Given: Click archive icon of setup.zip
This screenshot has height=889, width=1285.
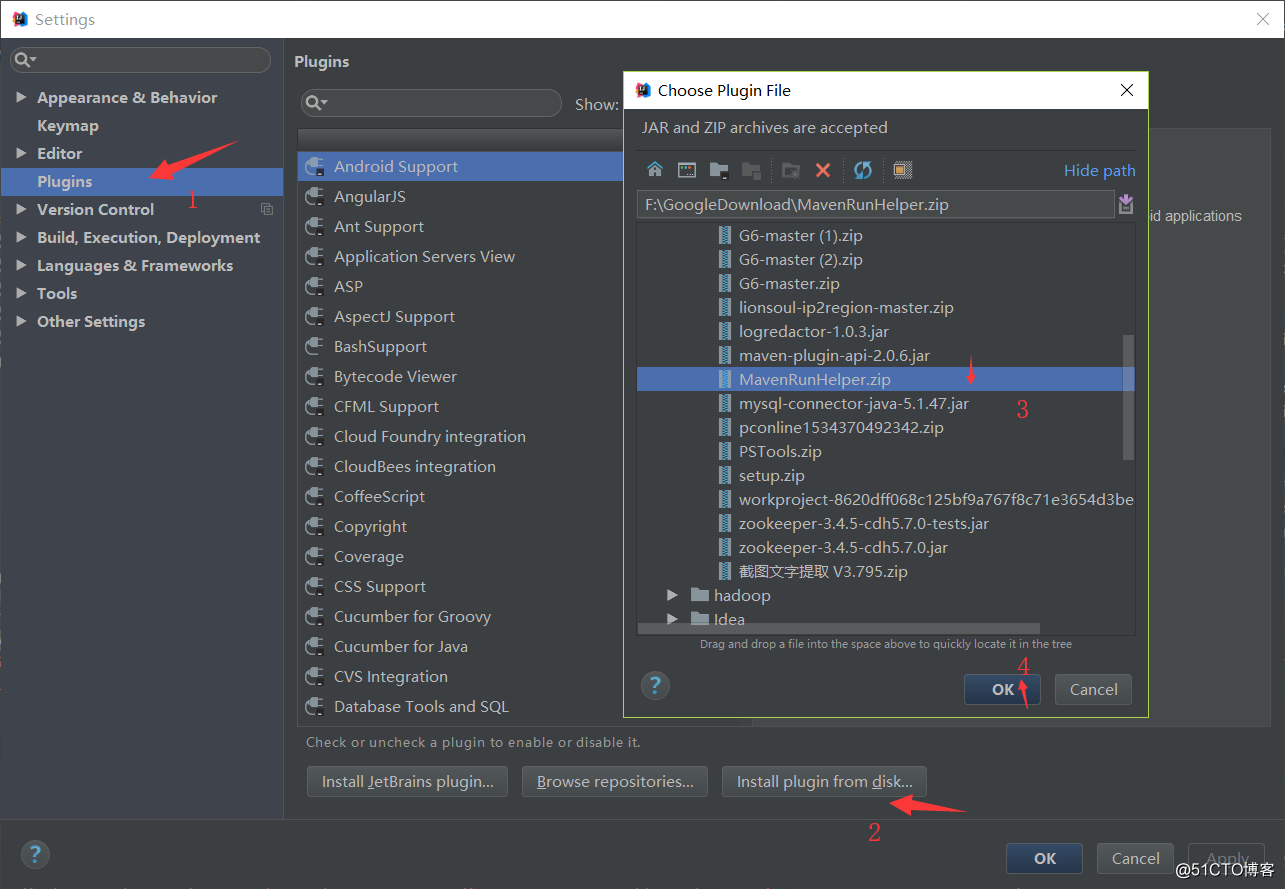Looking at the screenshot, I should pyautogui.click(x=726, y=475).
